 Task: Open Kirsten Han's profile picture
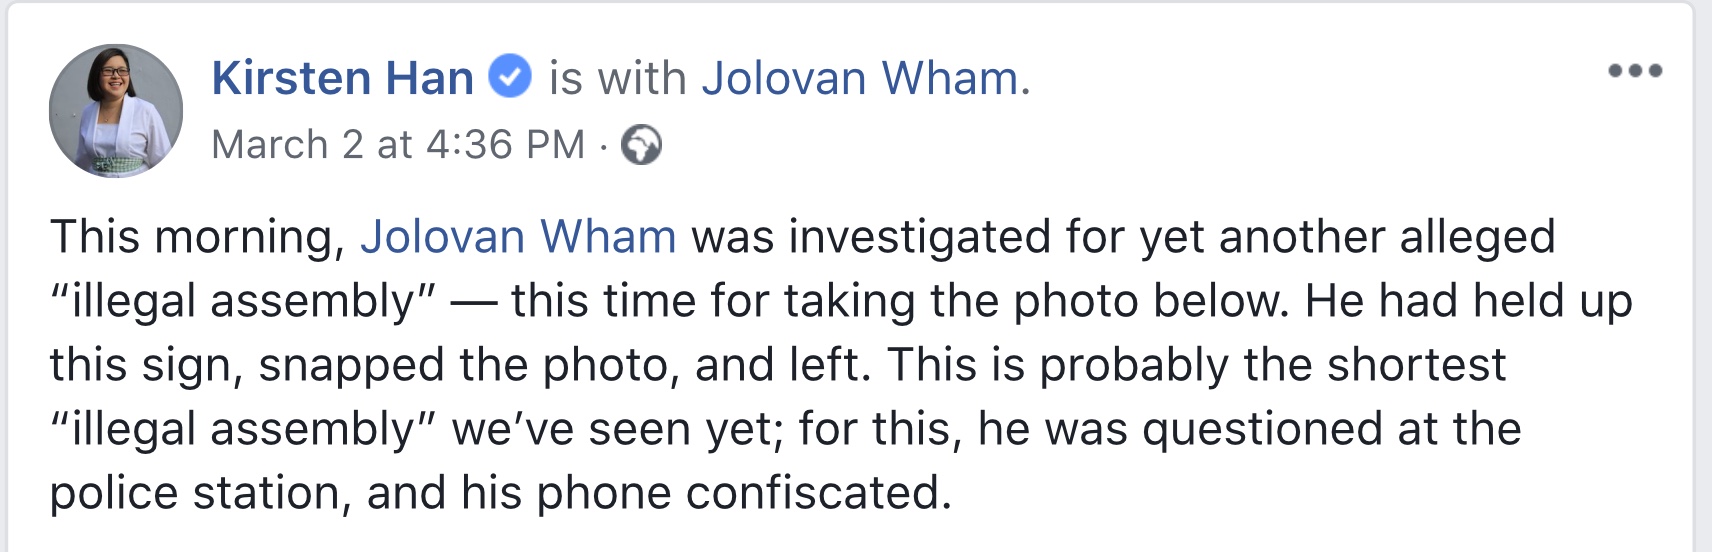tap(116, 111)
